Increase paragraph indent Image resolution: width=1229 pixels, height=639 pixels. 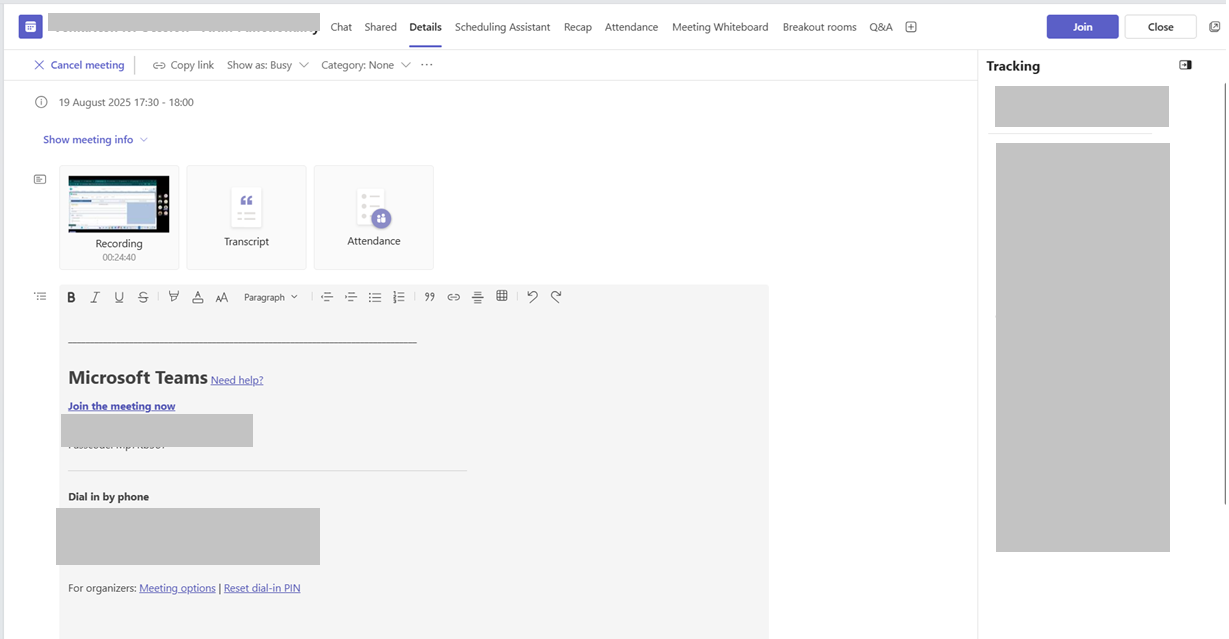tap(351, 297)
